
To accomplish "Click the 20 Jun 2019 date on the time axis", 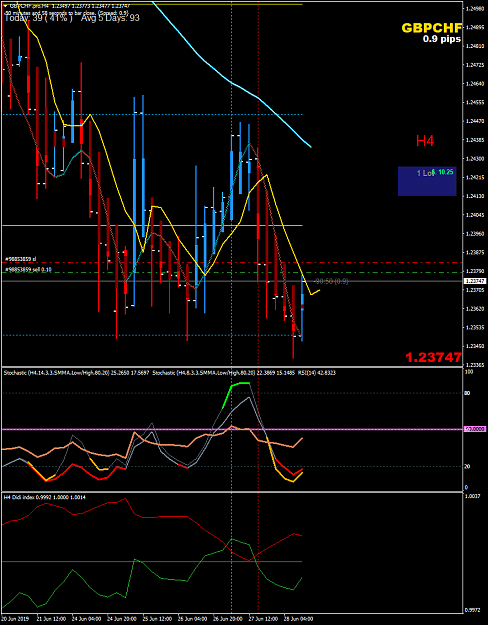I will point(14,619).
